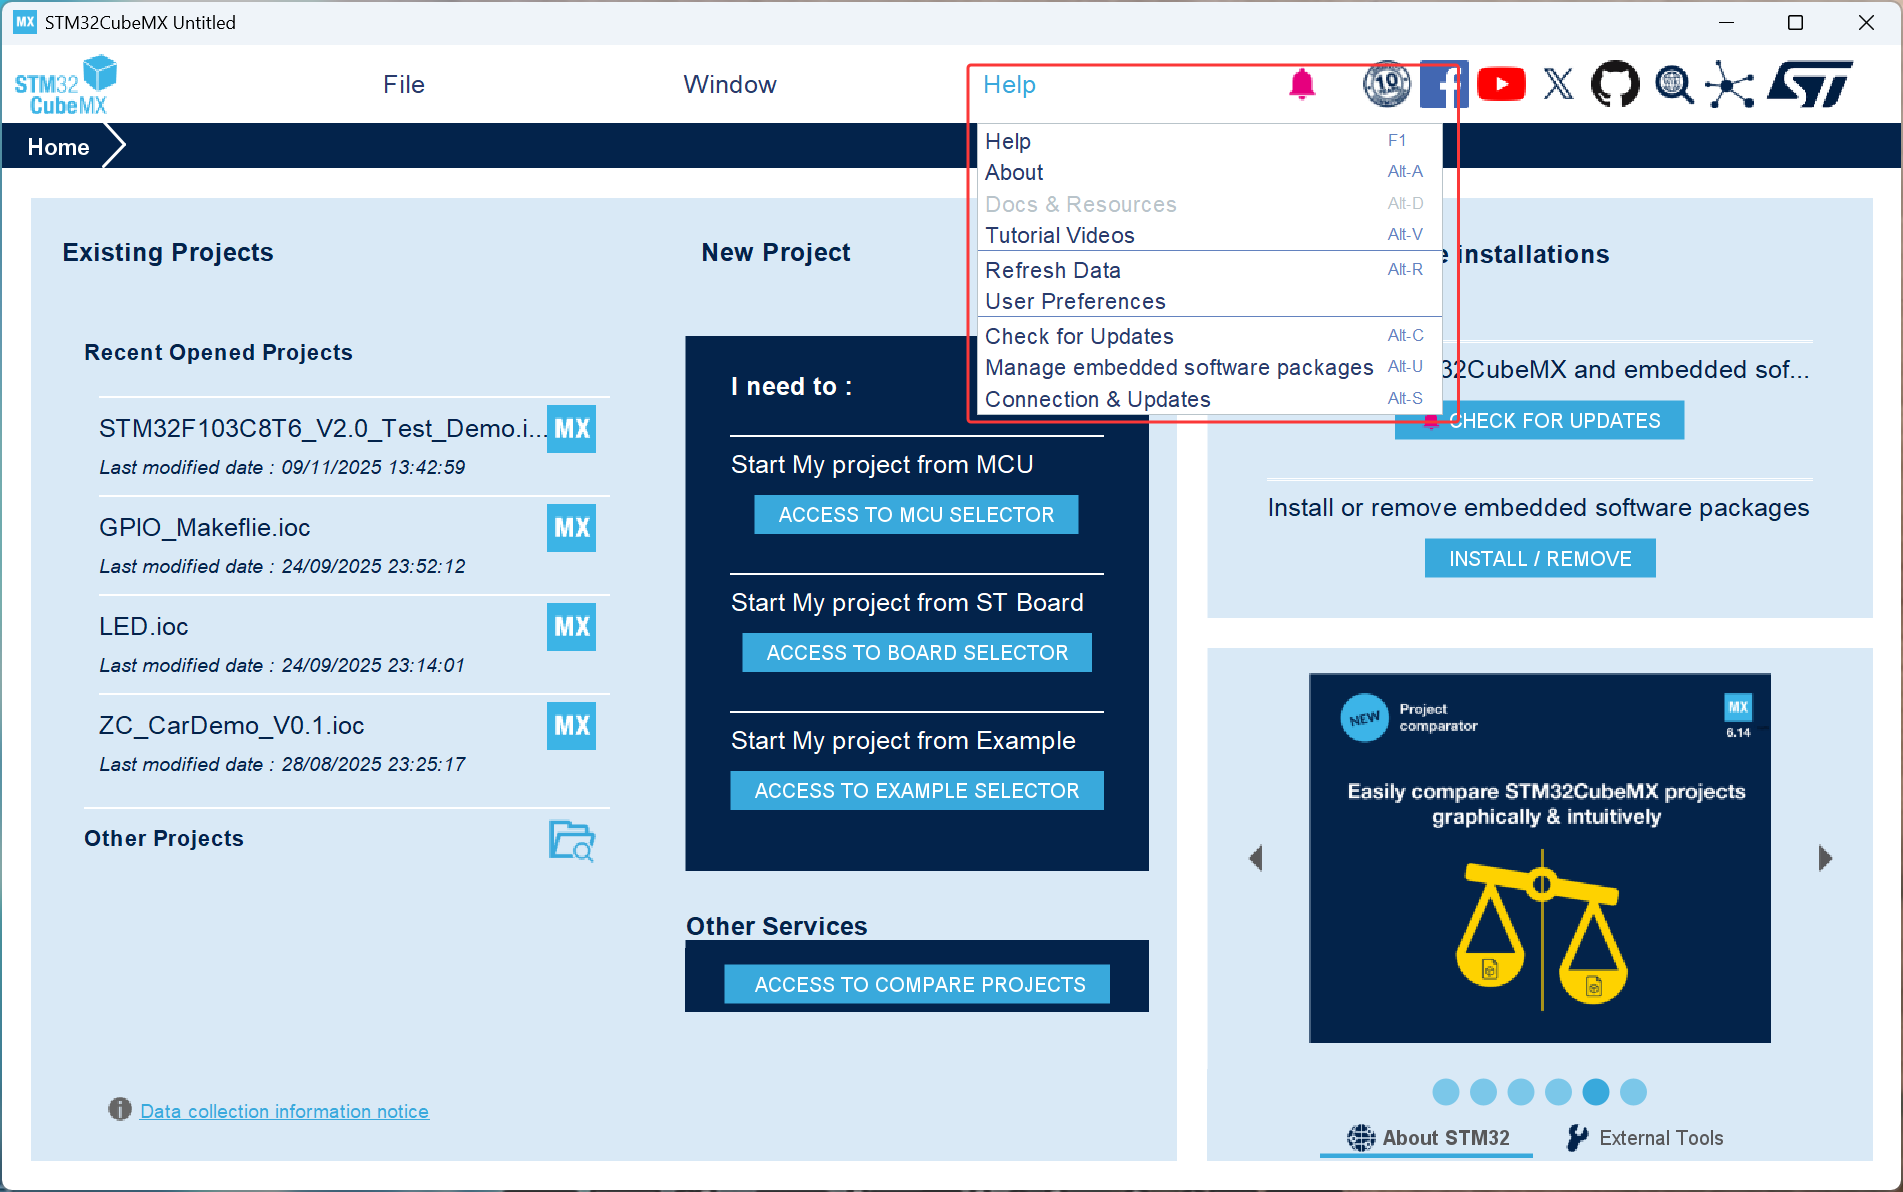Image resolution: width=1903 pixels, height=1192 pixels.
Task: Click CHECK FOR UPDATES button
Action: (x=1540, y=420)
